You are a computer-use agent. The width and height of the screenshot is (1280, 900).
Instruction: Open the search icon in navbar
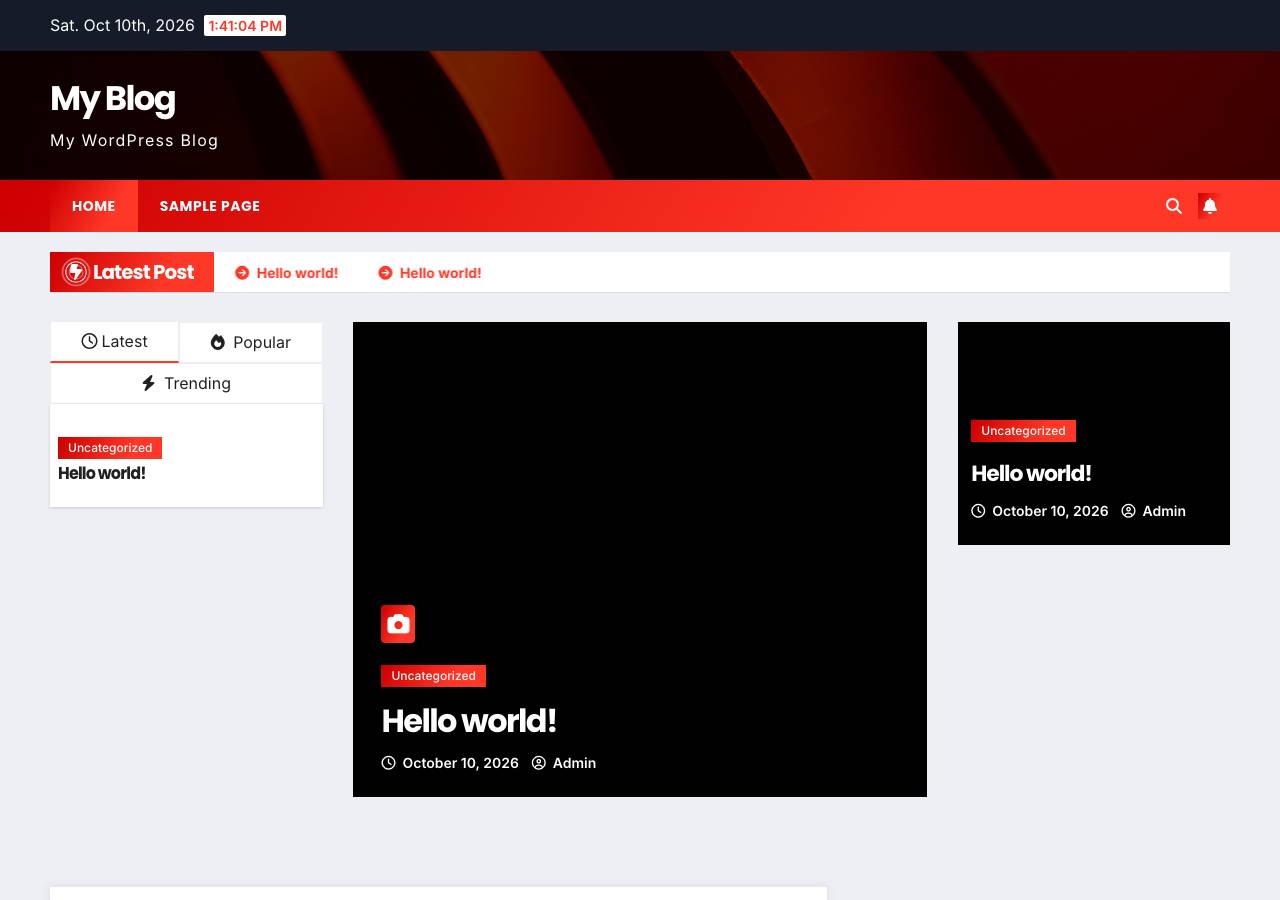pos(1174,206)
